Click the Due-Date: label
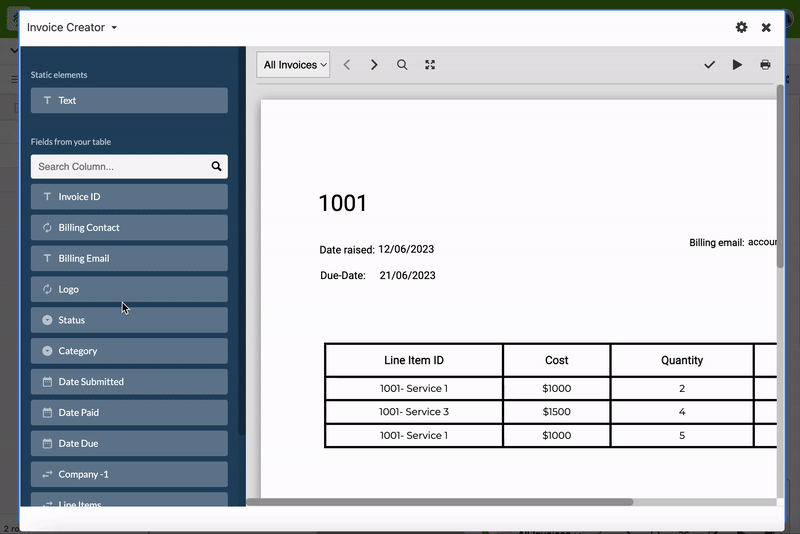The width and height of the screenshot is (800, 534). pos(343,275)
